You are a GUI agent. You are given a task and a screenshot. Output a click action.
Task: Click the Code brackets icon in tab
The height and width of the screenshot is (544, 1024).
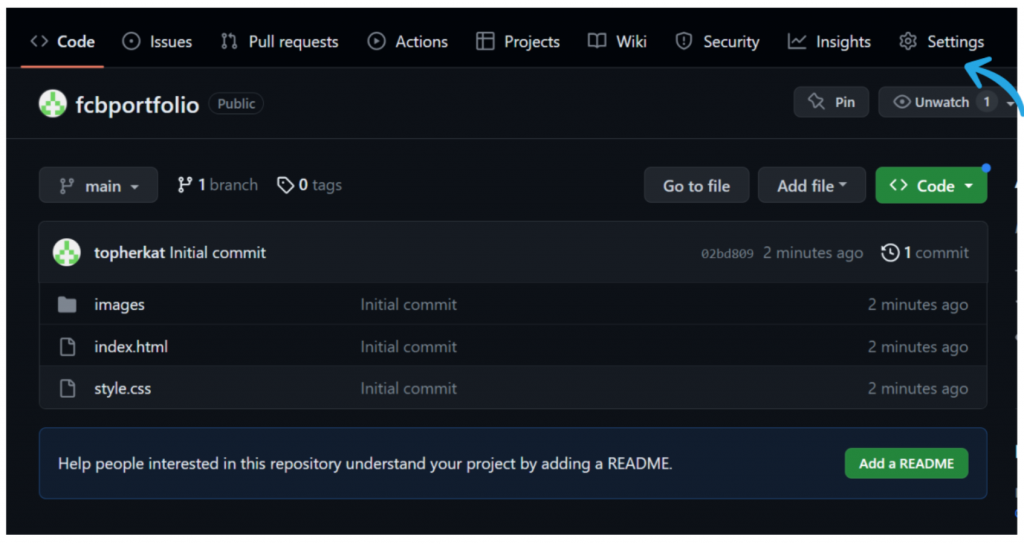pos(39,41)
